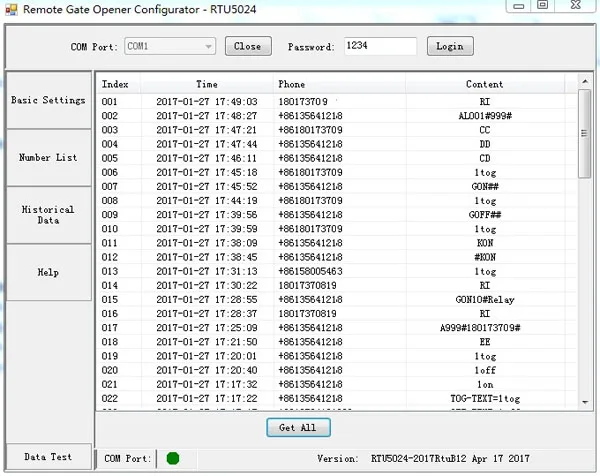The image size is (600, 476).
Task: Close the Configurator window with X
Action: point(576,5)
